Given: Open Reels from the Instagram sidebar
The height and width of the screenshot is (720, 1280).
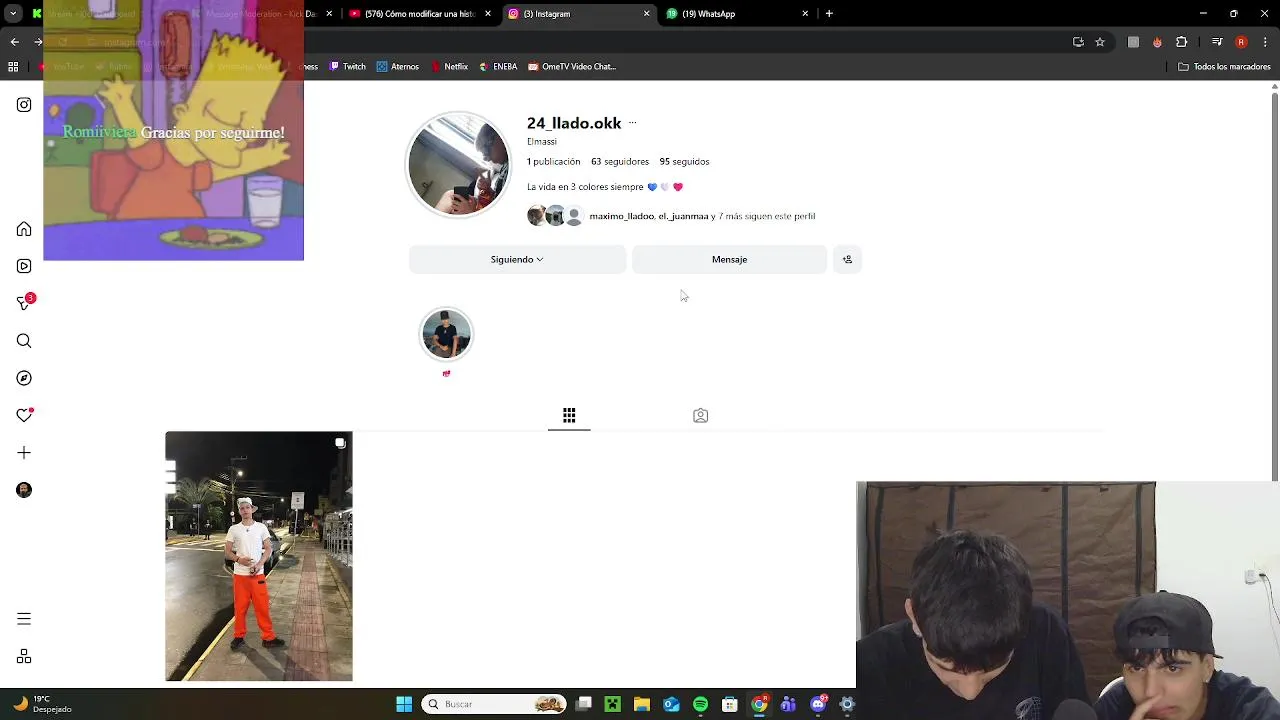Looking at the screenshot, I should 24,266.
